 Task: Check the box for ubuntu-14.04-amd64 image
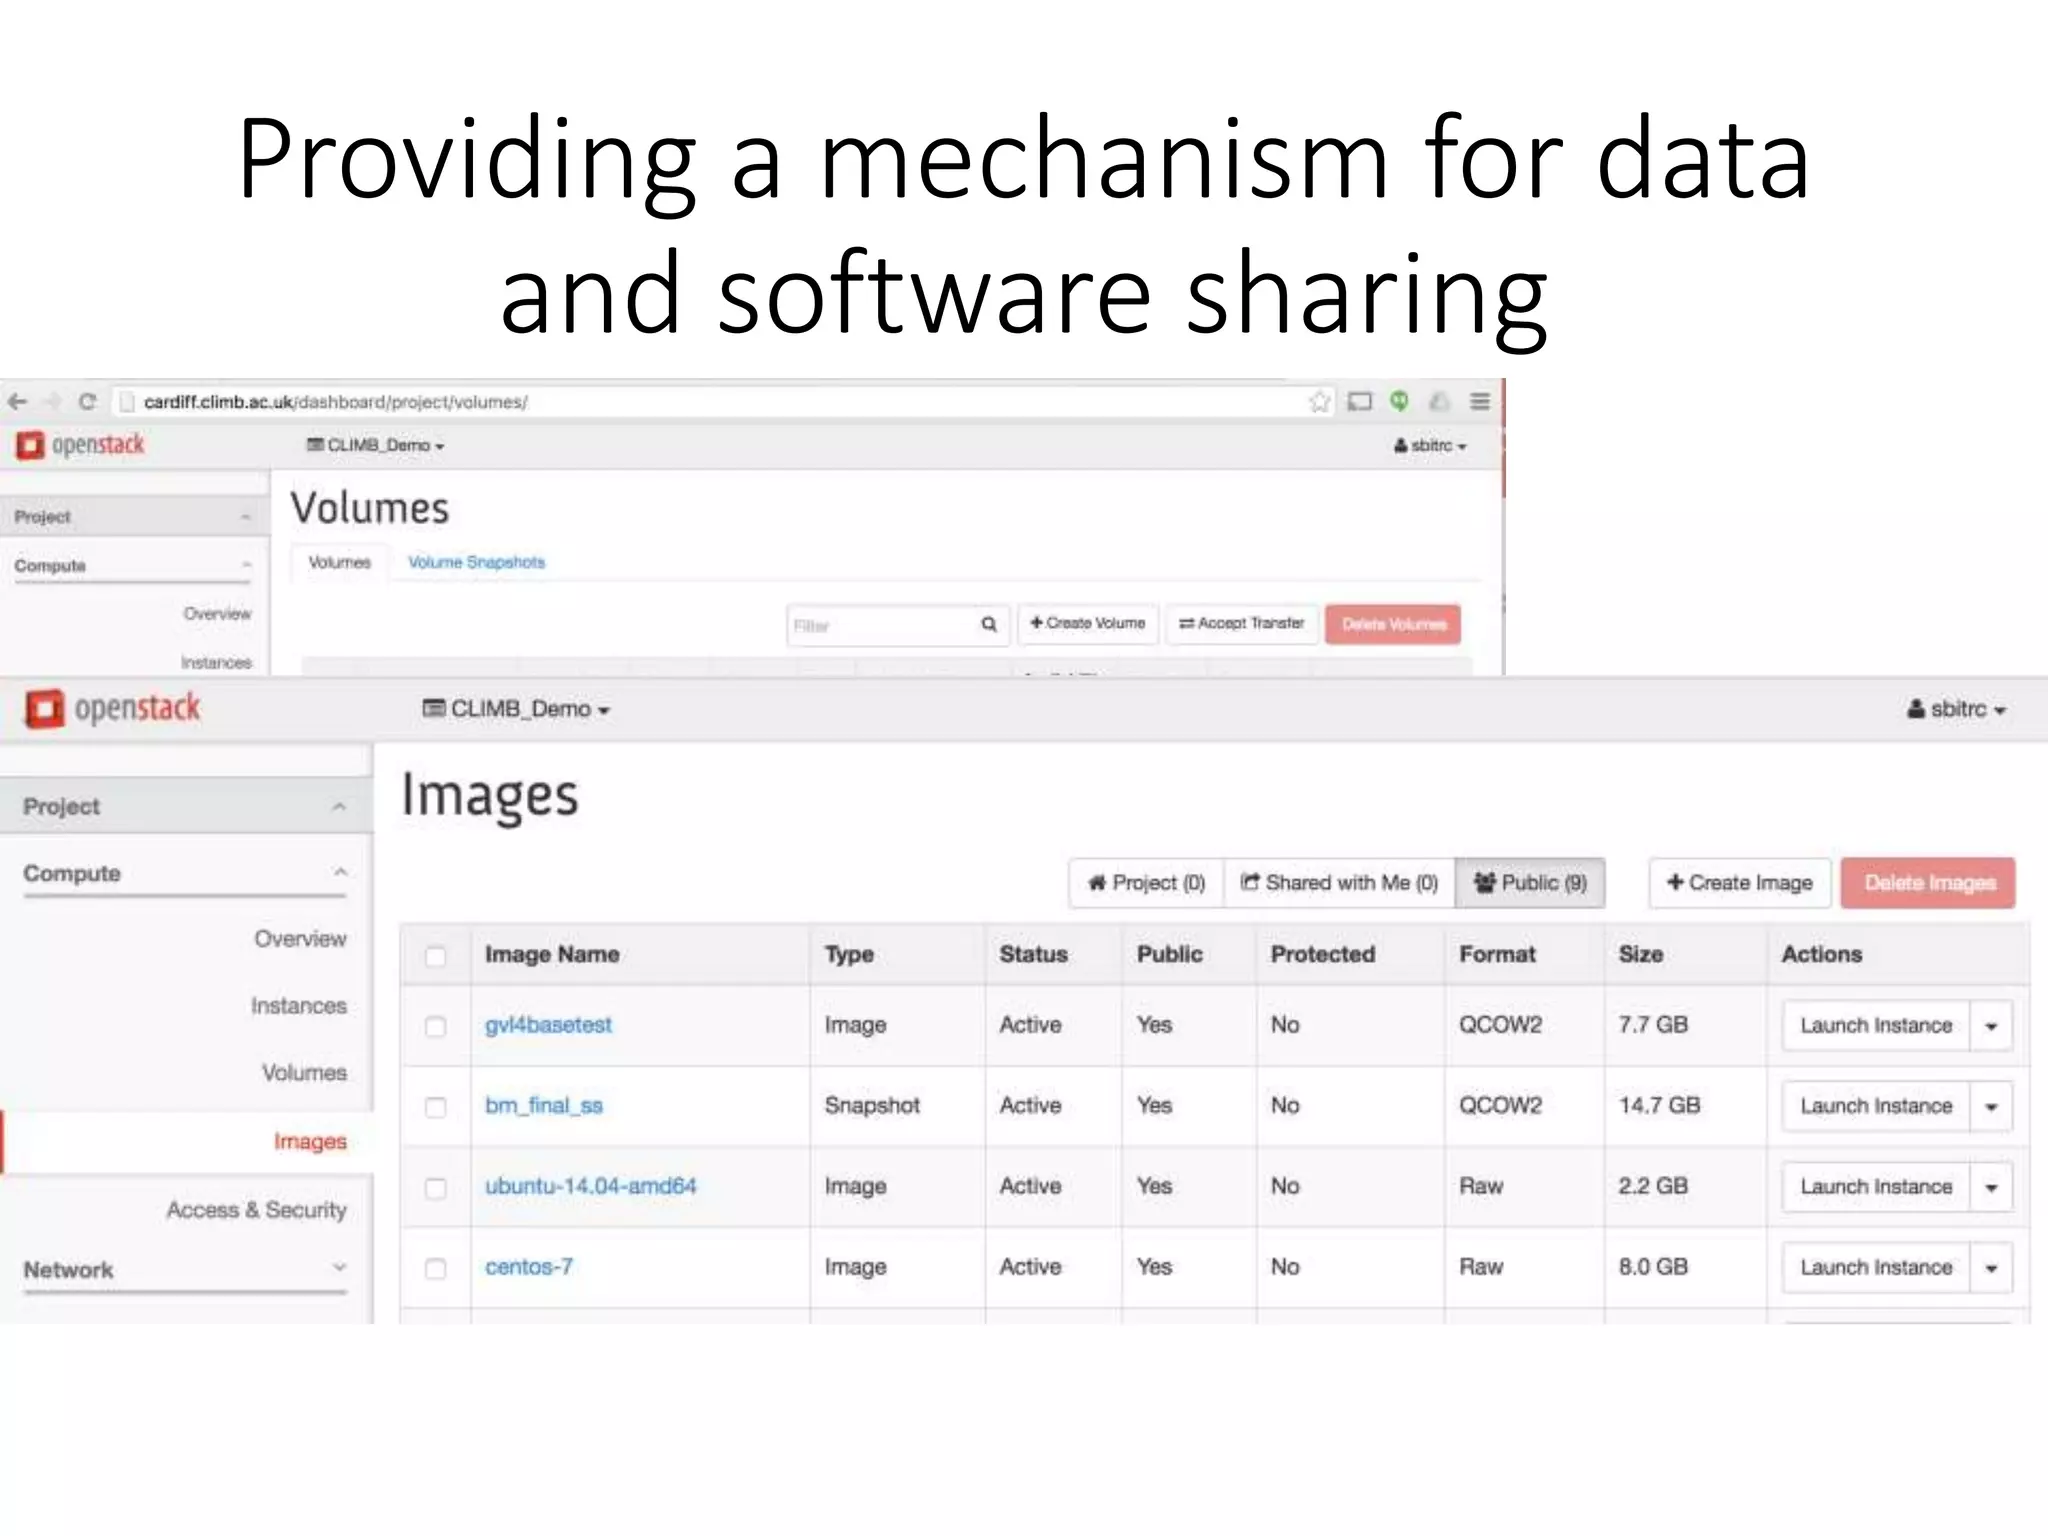[x=435, y=1188]
